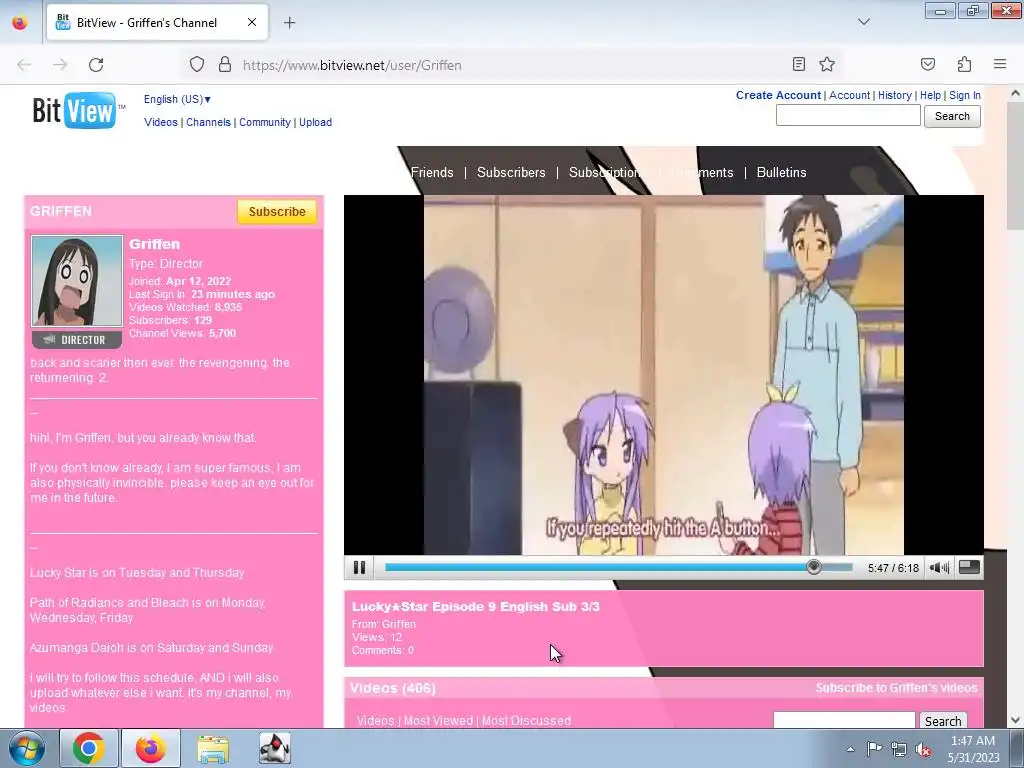Screen dimensions: 1024x768
Task: Open the Windows Start menu
Action: pos(27,748)
